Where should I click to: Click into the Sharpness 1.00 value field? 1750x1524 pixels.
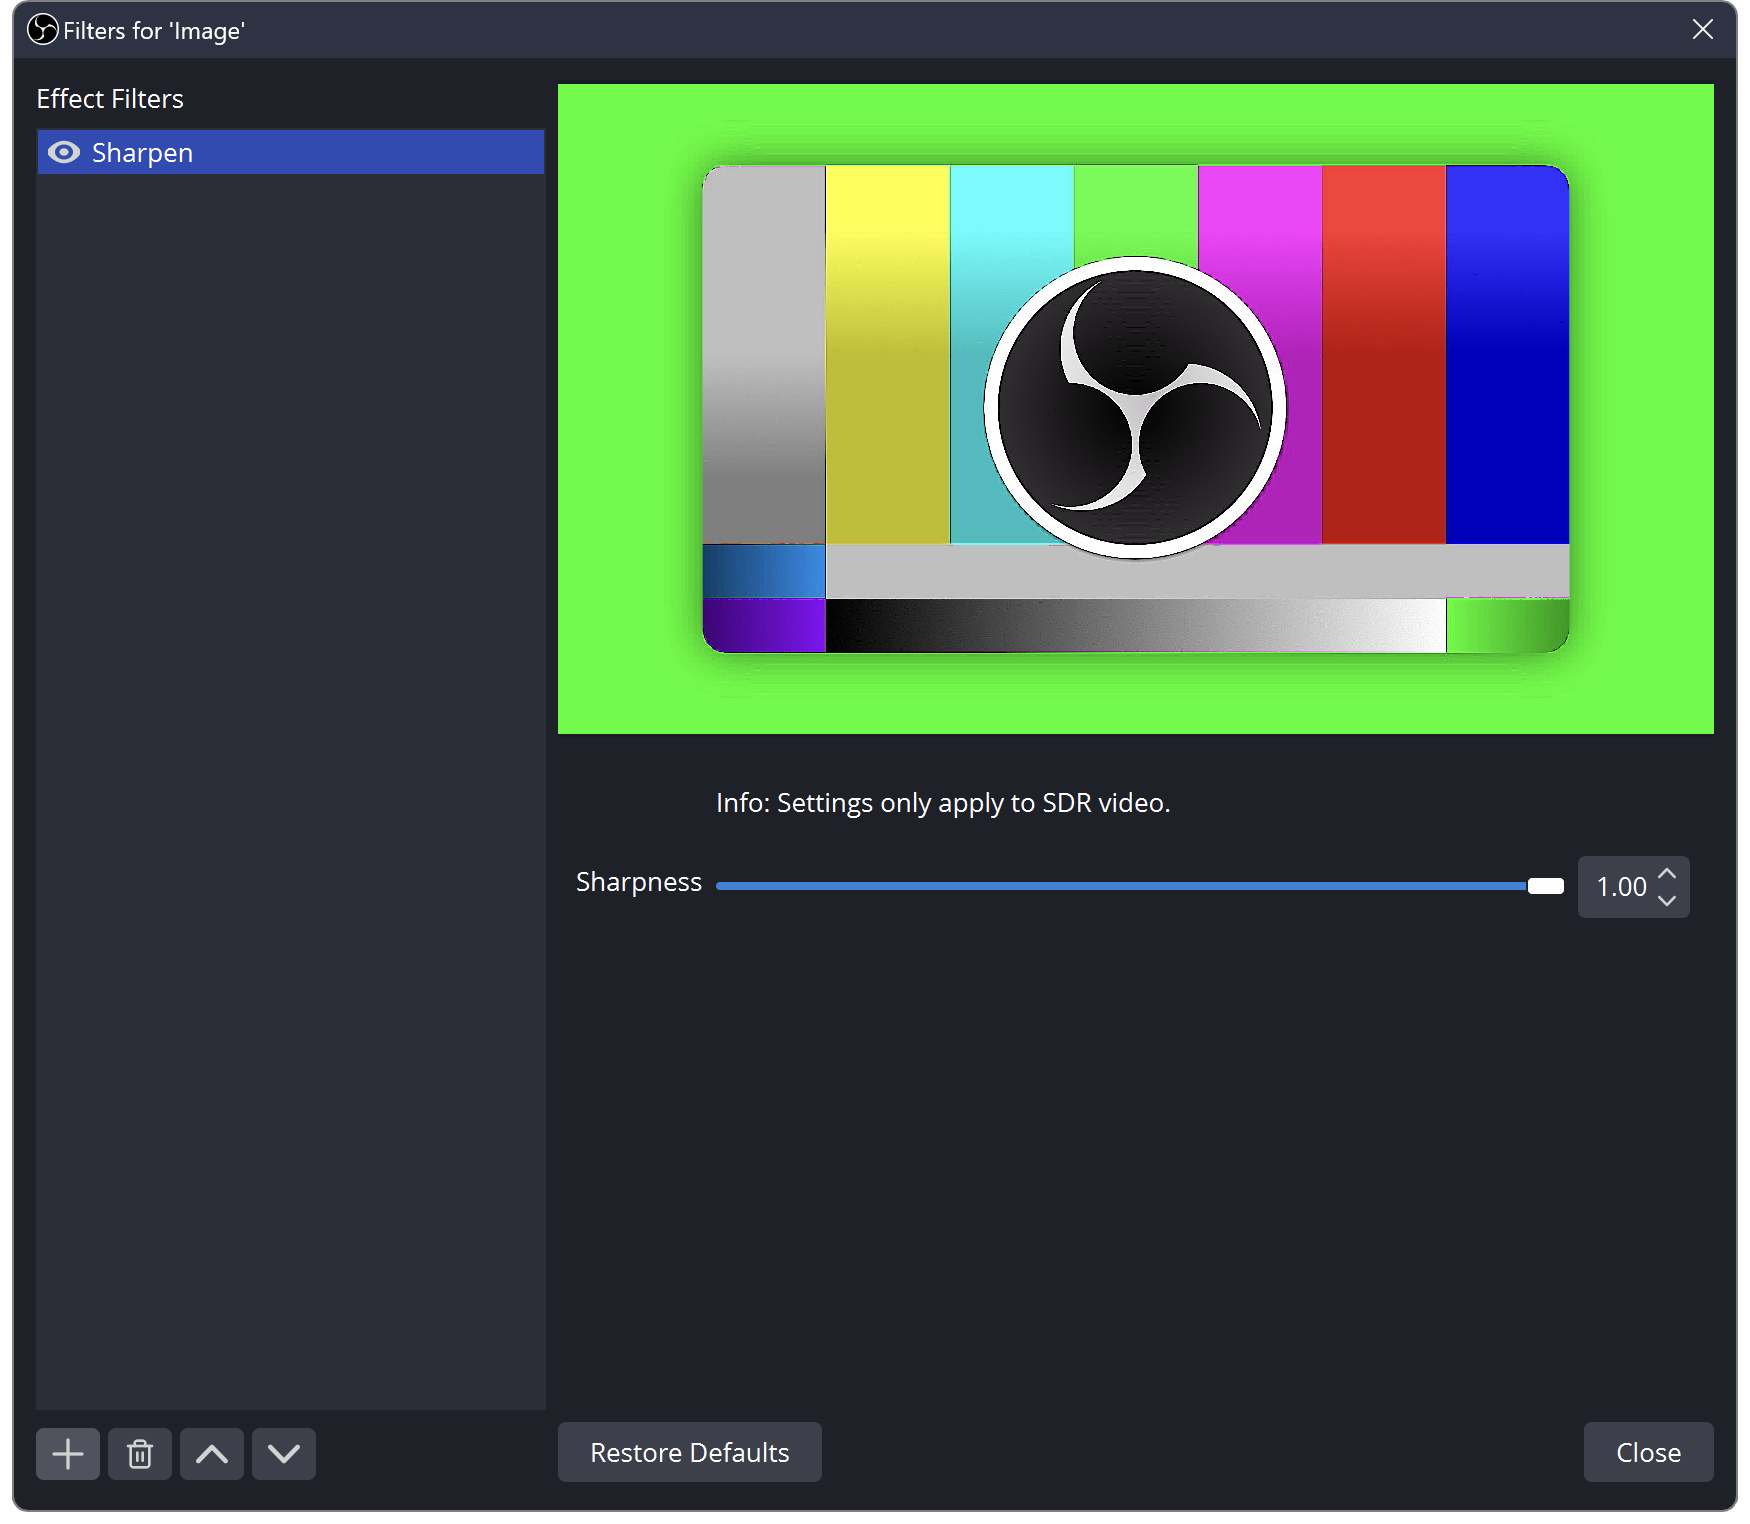point(1620,887)
